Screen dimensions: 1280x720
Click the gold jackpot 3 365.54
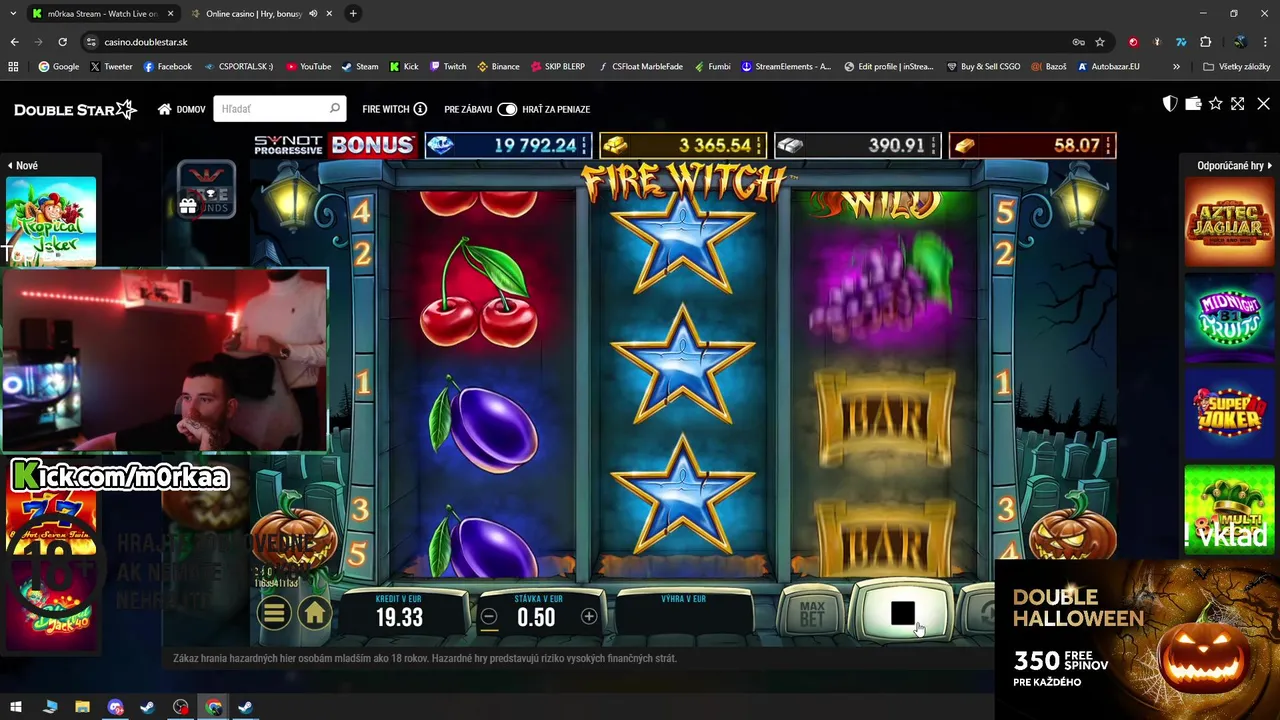683,146
